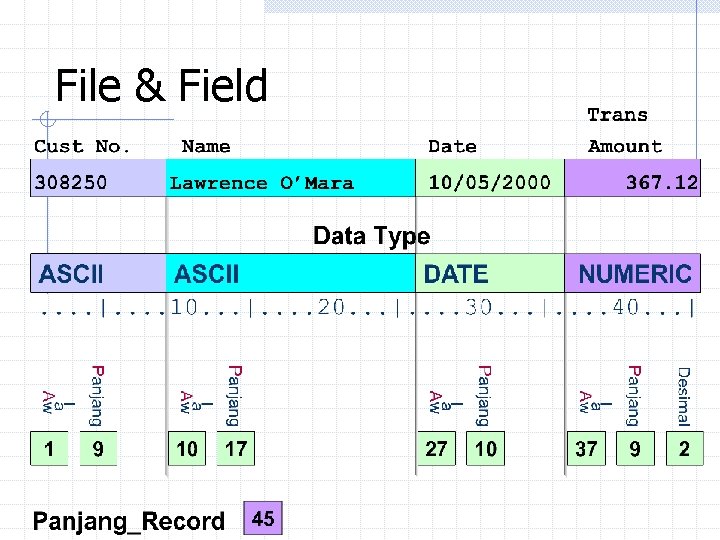
Task: Click the Panjang label beside the Desimal label
Action: (635, 396)
